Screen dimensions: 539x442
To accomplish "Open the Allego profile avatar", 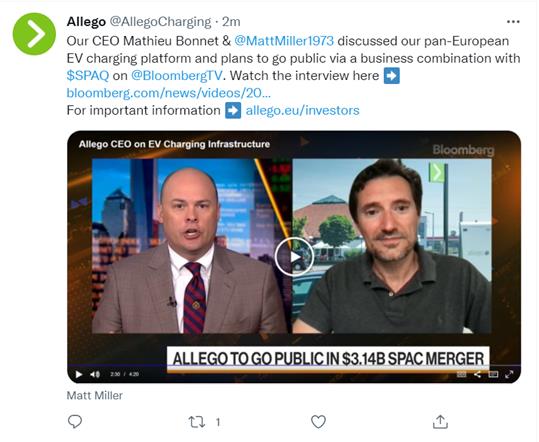I will [x=34, y=34].
